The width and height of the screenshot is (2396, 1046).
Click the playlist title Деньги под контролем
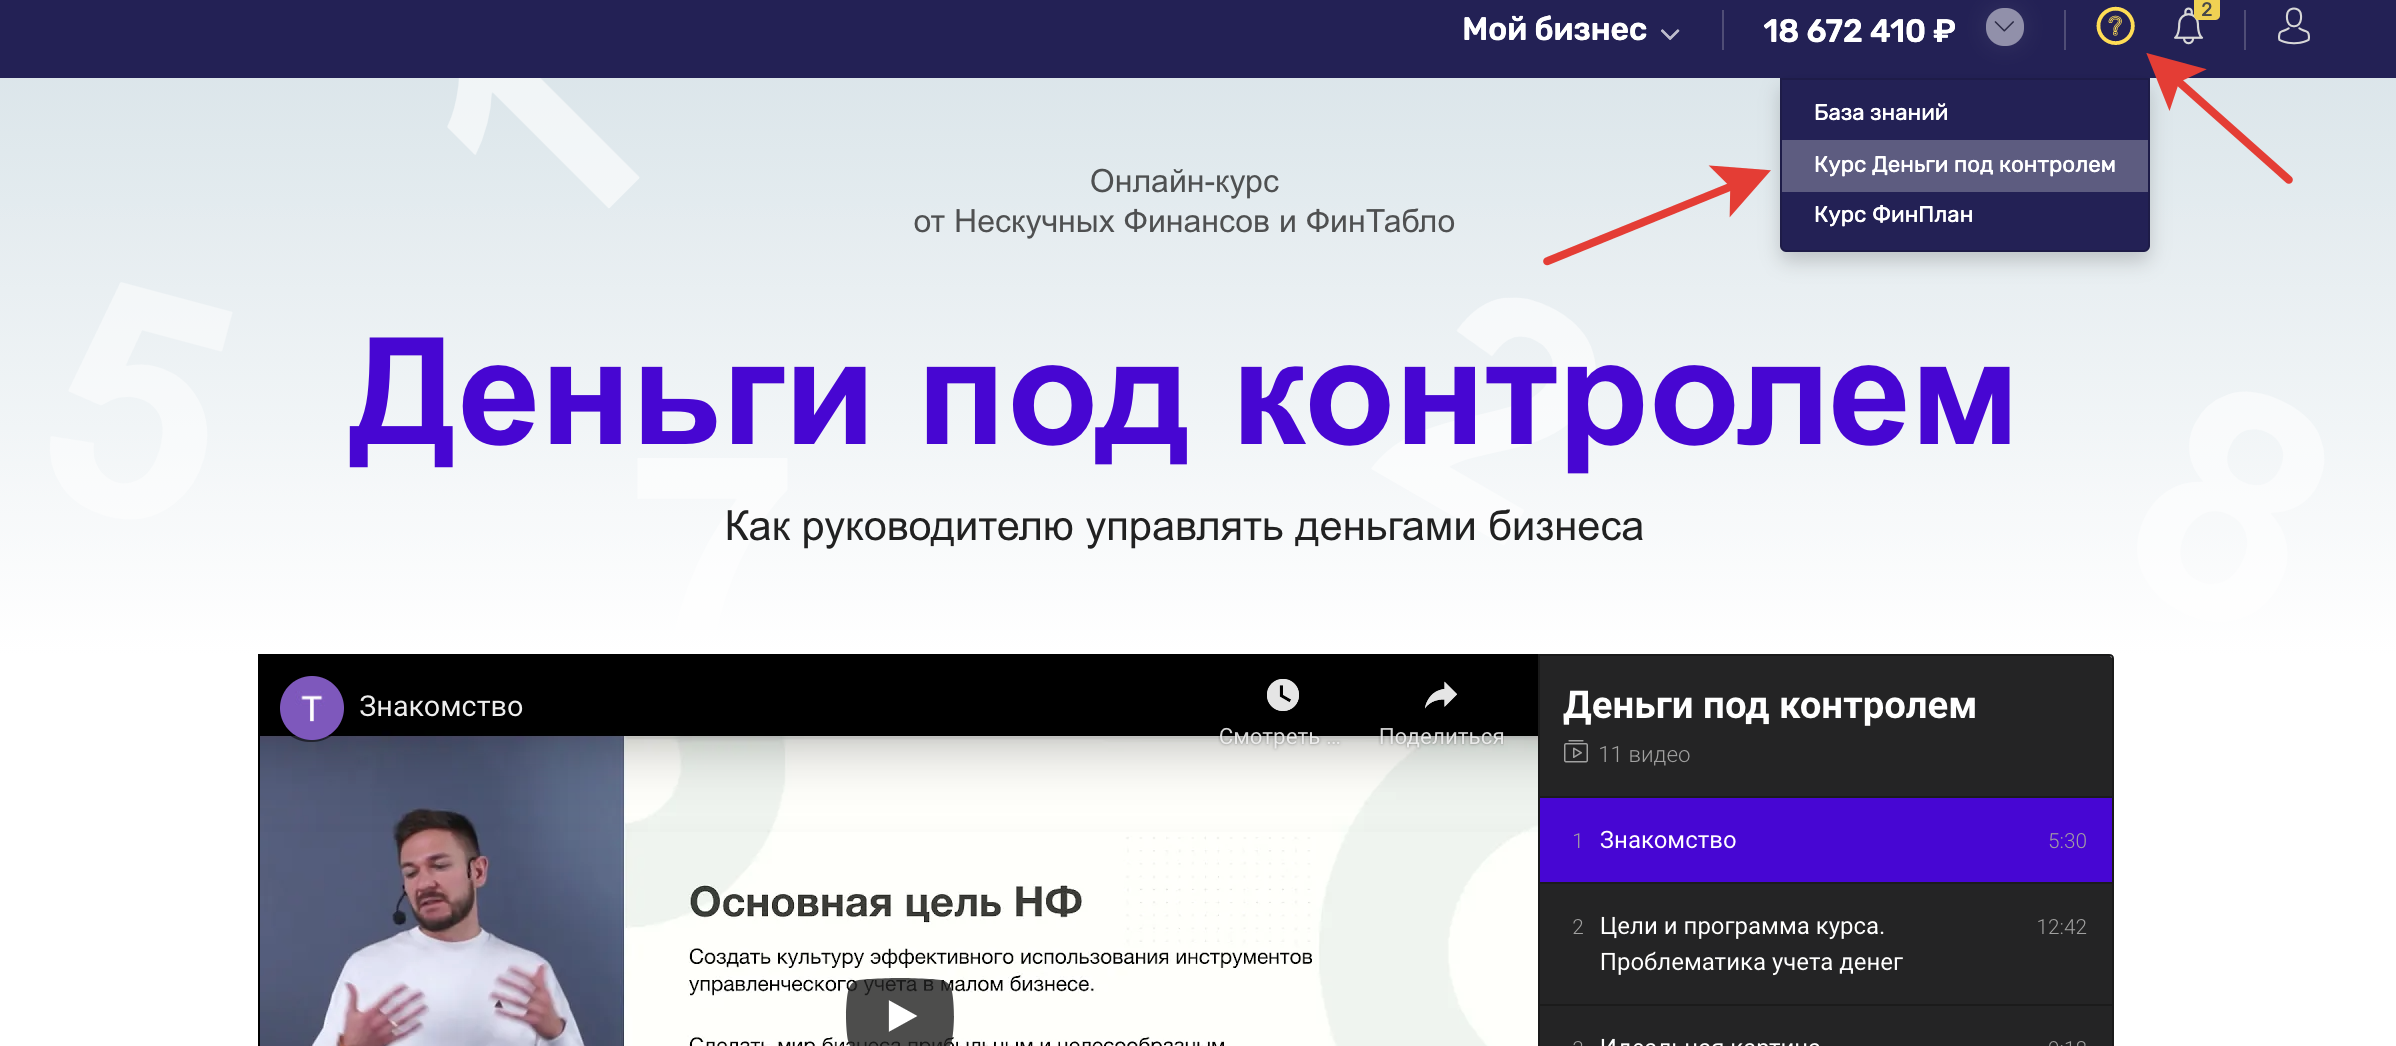click(x=1769, y=706)
